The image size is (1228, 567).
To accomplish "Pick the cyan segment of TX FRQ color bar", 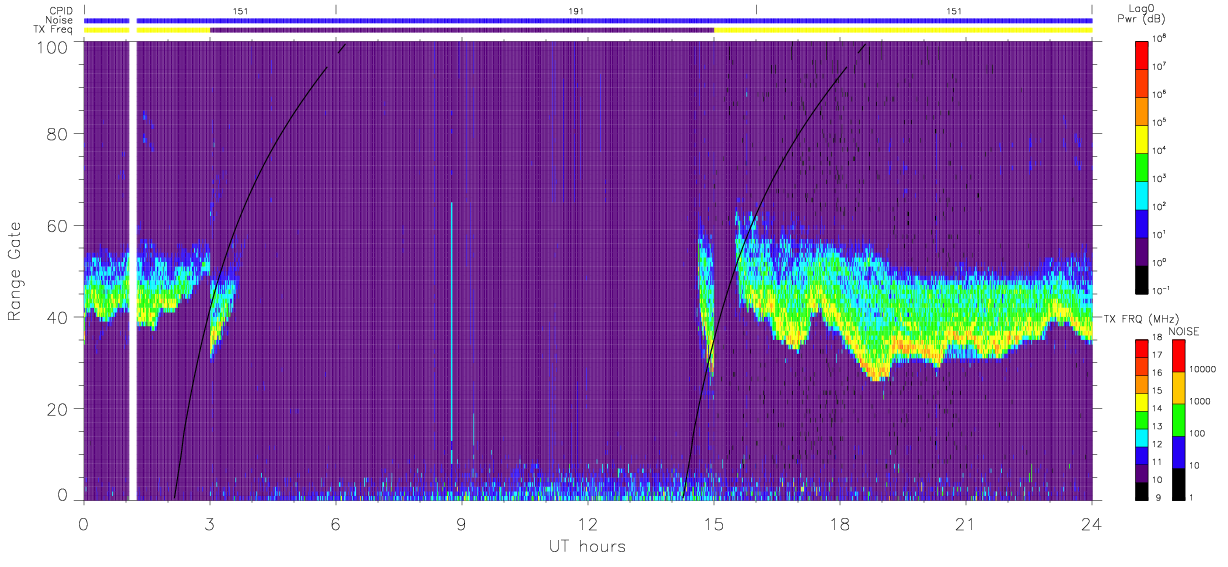I will click(x=1142, y=438).
